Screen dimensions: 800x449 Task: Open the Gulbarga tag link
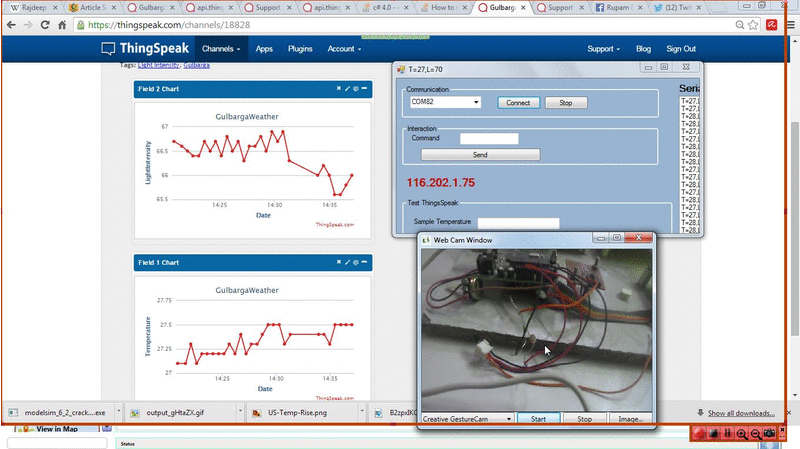[x=196, y=65]
